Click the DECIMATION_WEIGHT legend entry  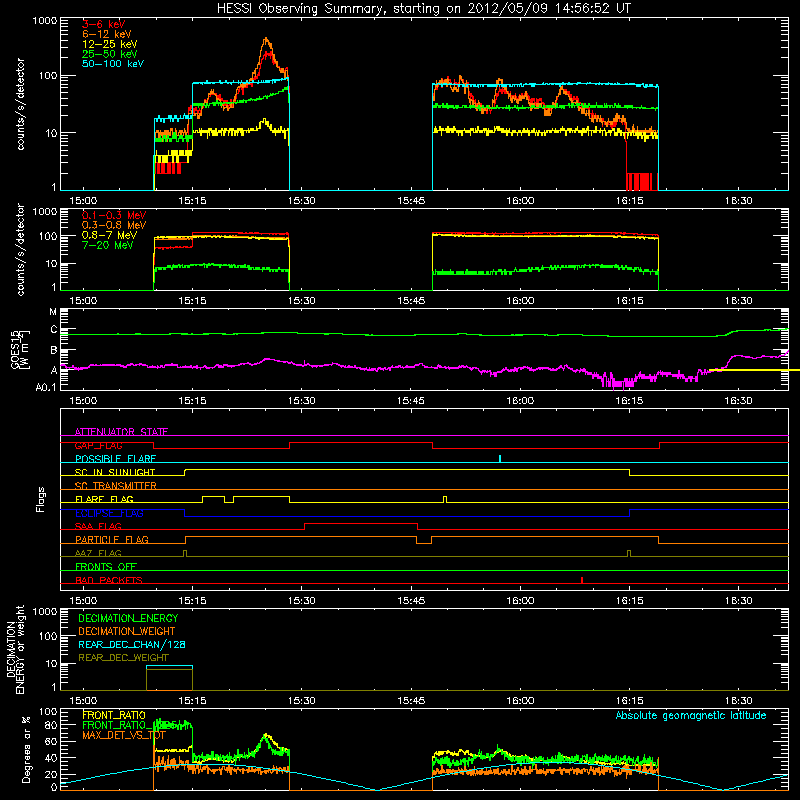point(127,632)
